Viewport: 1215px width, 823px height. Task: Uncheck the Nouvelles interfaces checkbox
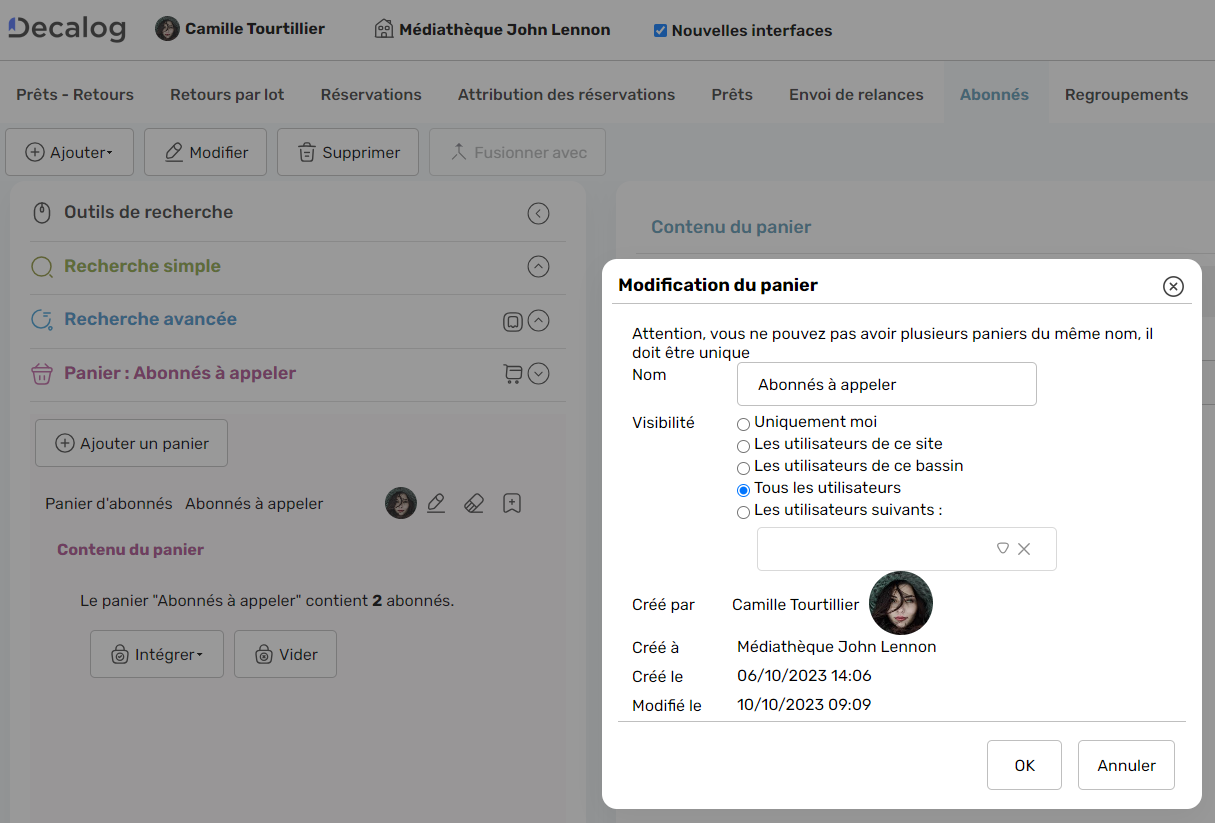[x=660, y=31]
